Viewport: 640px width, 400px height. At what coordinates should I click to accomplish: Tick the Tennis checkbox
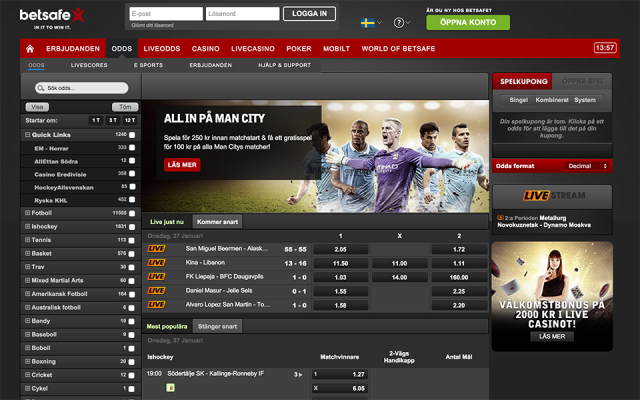(131, 240)
